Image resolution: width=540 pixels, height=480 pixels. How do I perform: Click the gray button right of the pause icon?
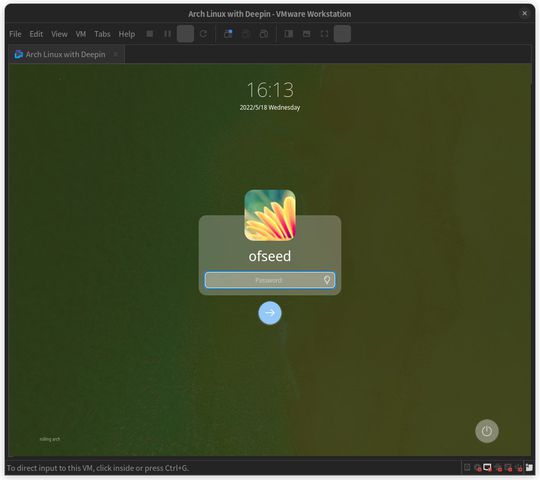[x=185, y=34]
